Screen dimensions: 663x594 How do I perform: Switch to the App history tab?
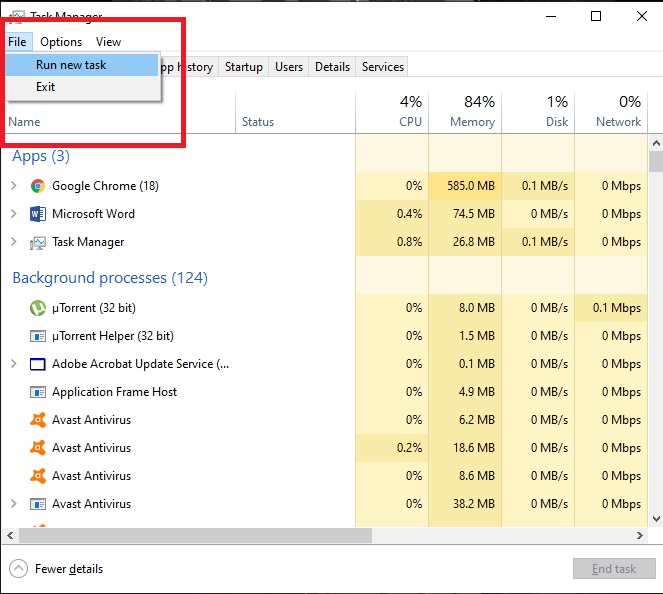point(189,67)
